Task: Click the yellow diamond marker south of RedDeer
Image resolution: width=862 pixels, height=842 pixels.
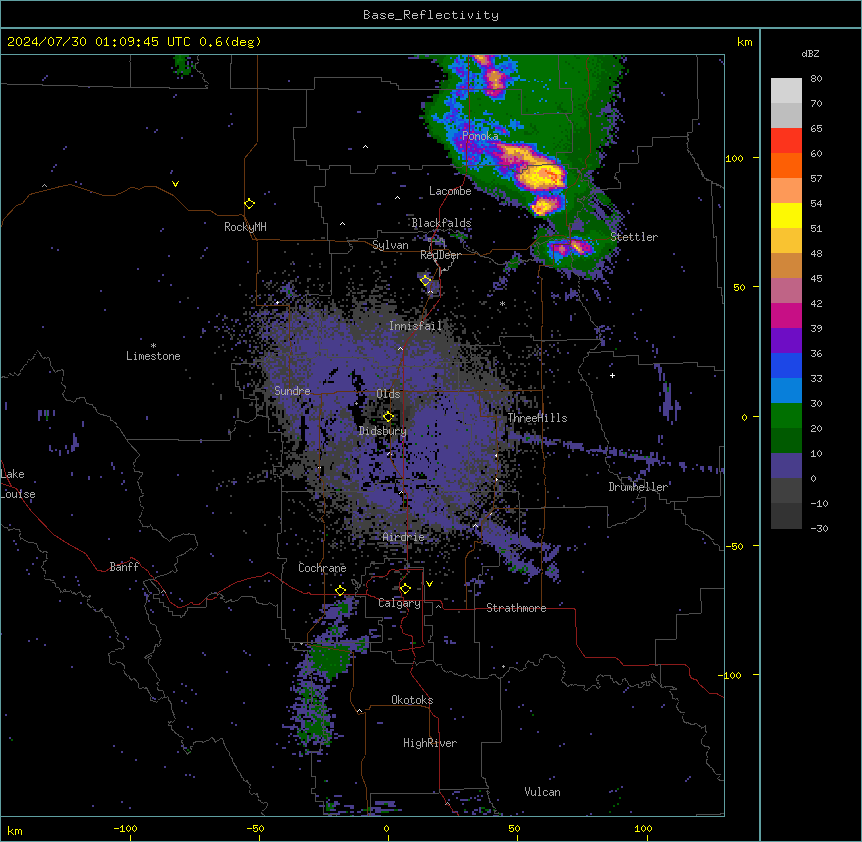Action: pos(425,280)
